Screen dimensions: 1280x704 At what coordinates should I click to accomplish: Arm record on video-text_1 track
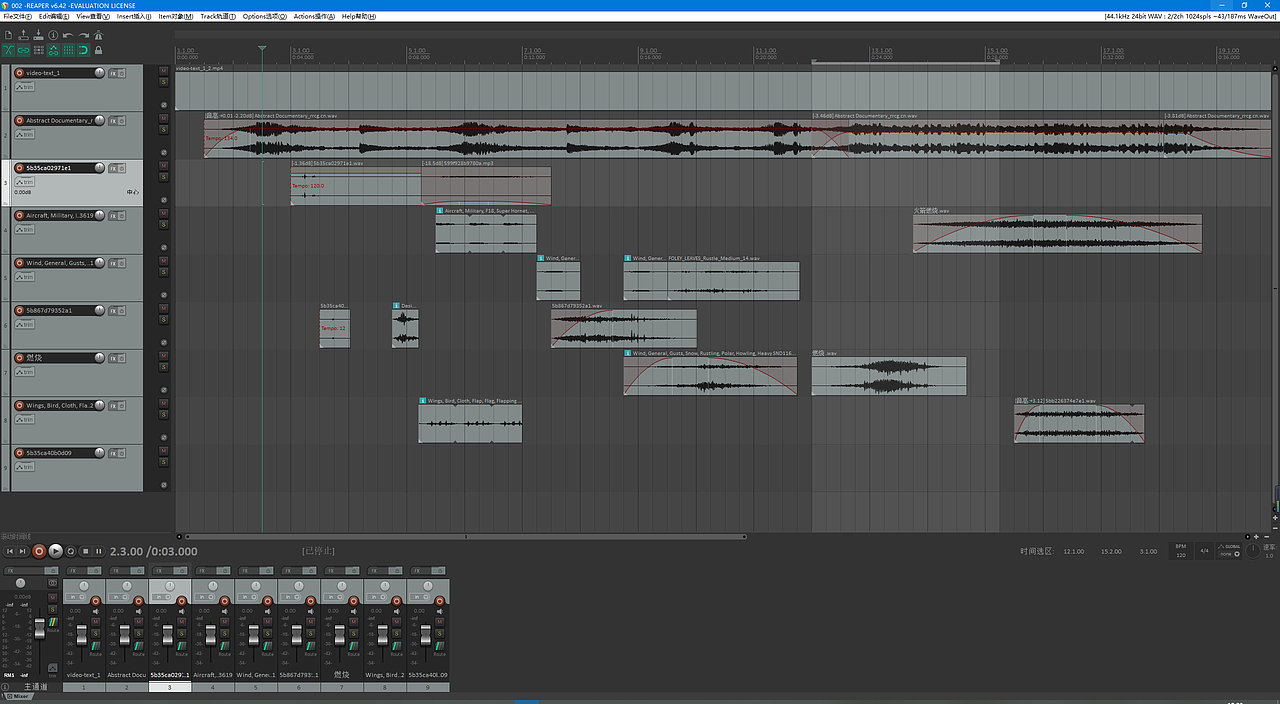[x=19, y=73]
